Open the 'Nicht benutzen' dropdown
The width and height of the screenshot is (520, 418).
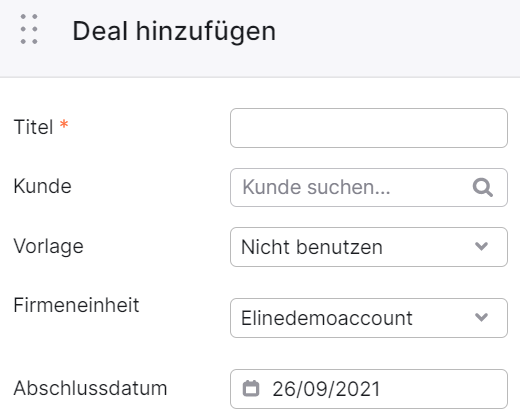coord(369,247)
